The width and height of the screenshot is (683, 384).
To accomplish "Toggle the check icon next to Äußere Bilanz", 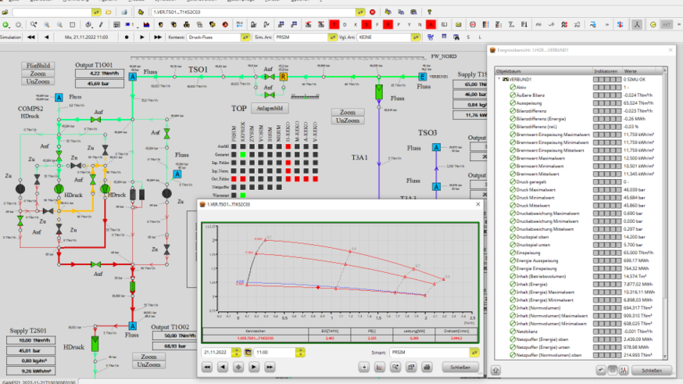I will (513, 95).
